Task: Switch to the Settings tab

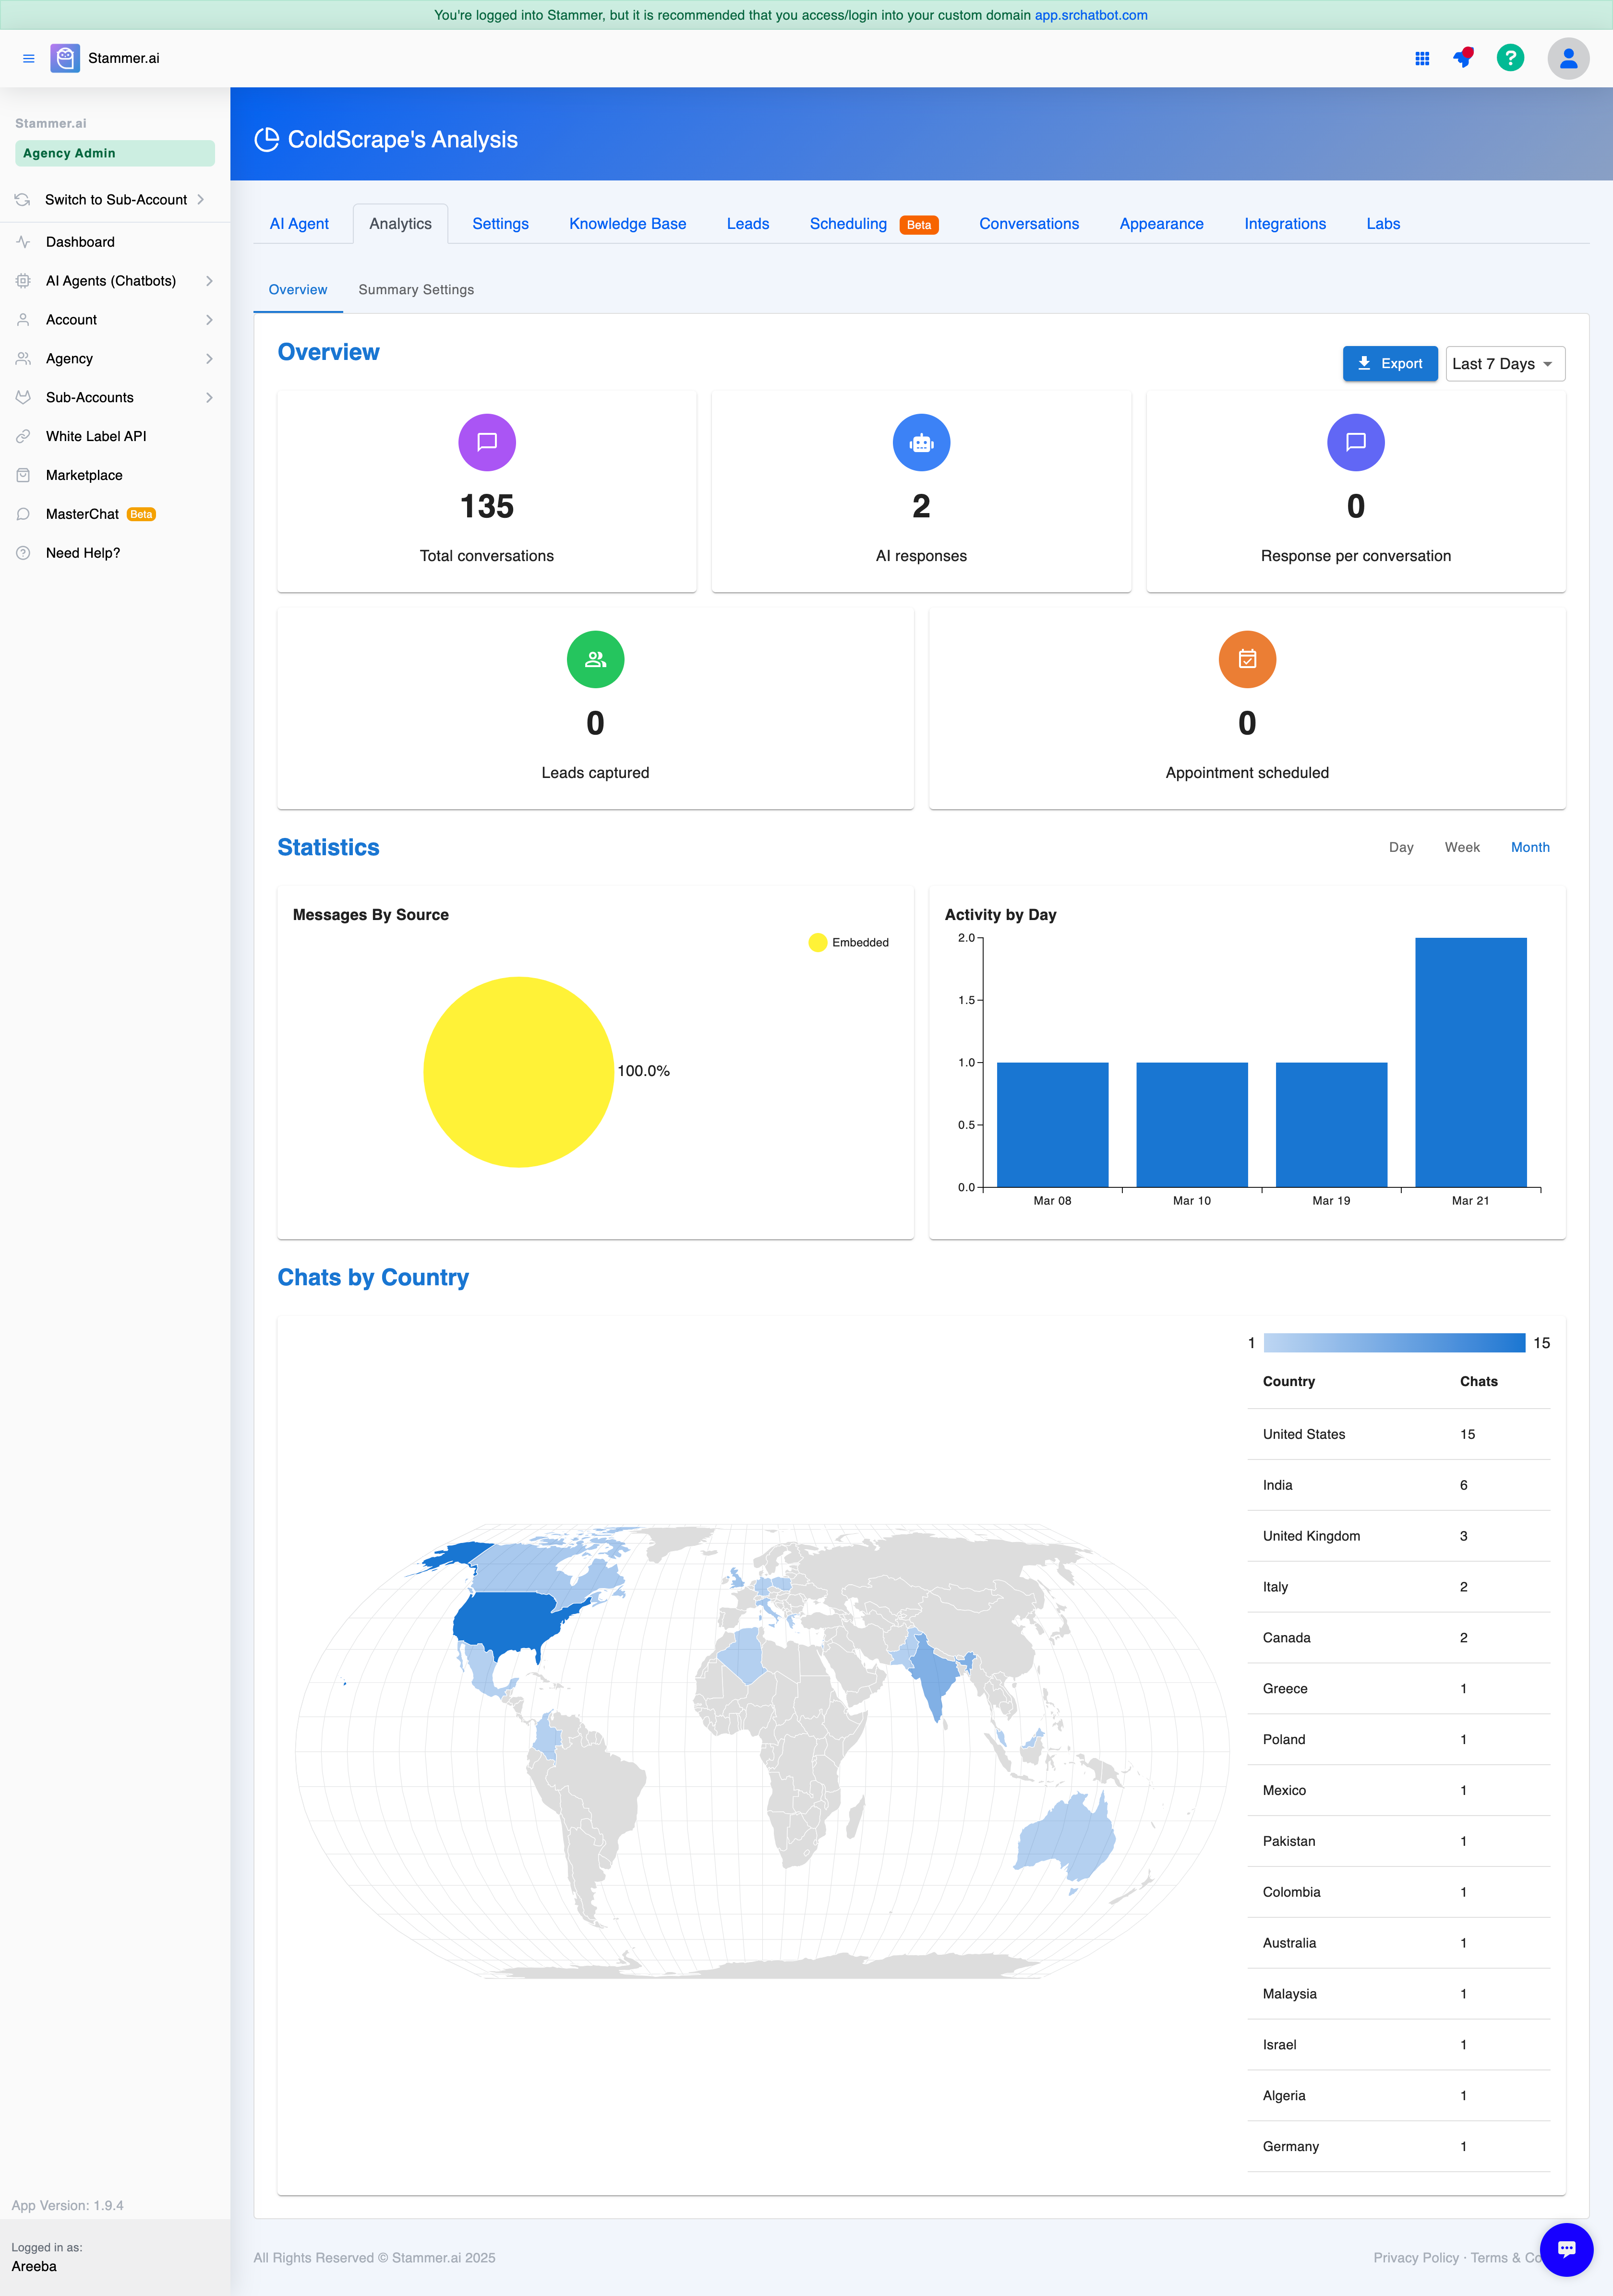Action: (x=500, y=224)
